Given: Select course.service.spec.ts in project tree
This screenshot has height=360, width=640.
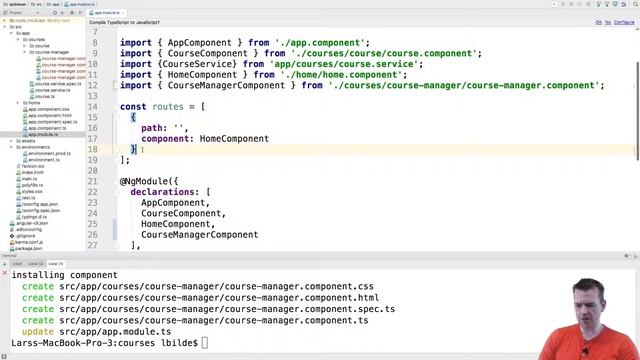Looking at the screenshot, I should [55, 84].
